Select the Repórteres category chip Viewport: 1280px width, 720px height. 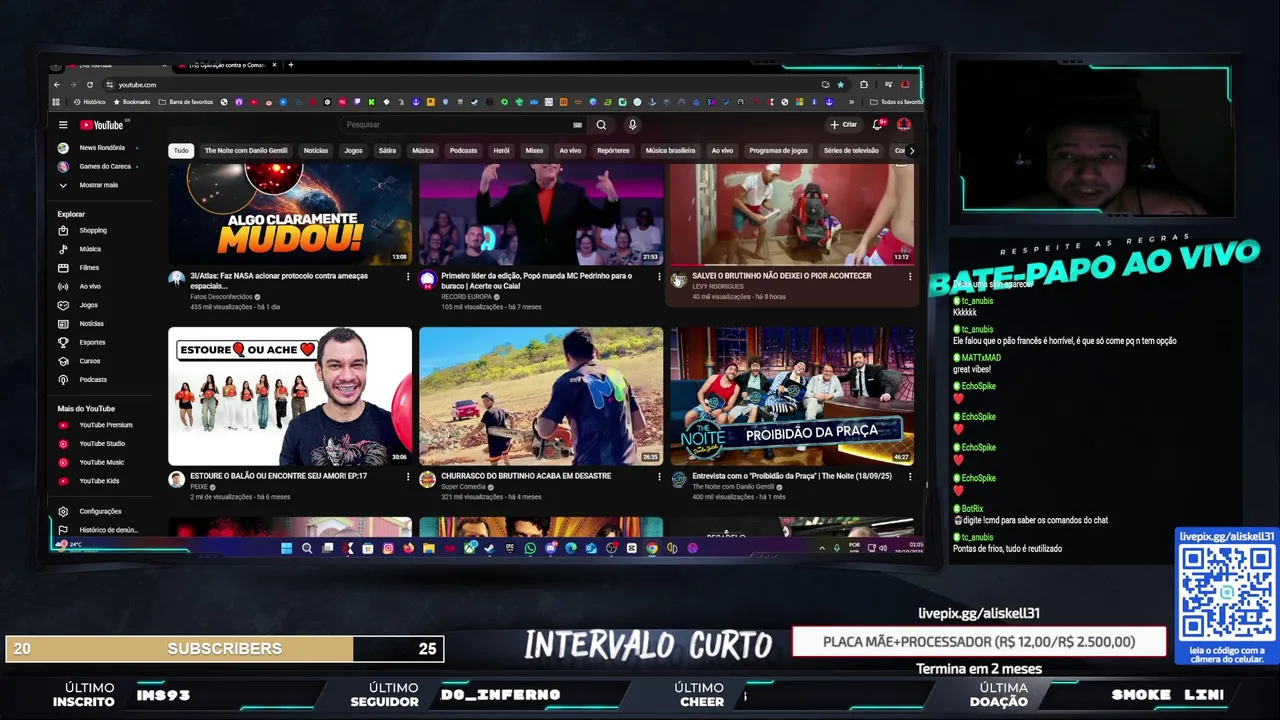click(613, 151)
